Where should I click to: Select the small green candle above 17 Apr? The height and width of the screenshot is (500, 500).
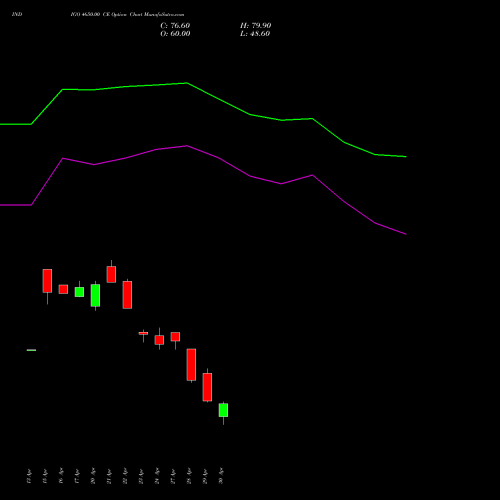[79, 292]
